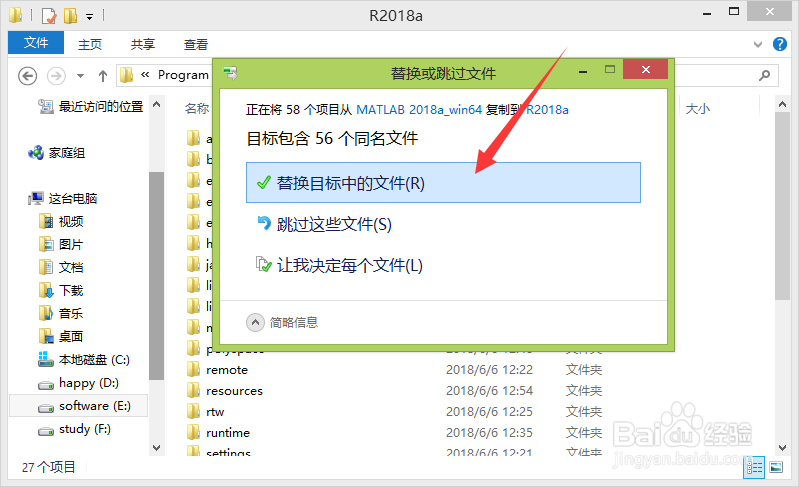Image resolution: width=799 pixels, height=487 pixels.
Task: Switch to the 共享 ribbon tab
Action: [x=143, y=44]
